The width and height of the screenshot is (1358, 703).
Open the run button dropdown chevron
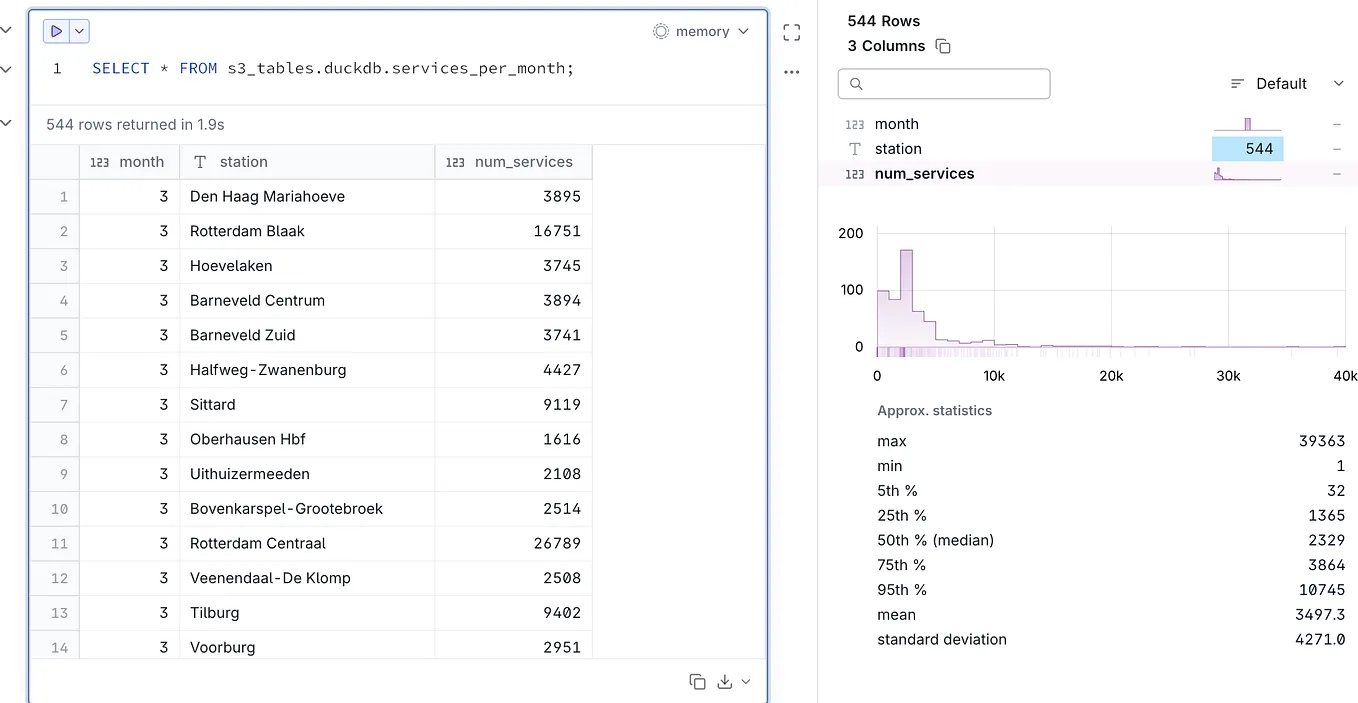tap(79, 31)
